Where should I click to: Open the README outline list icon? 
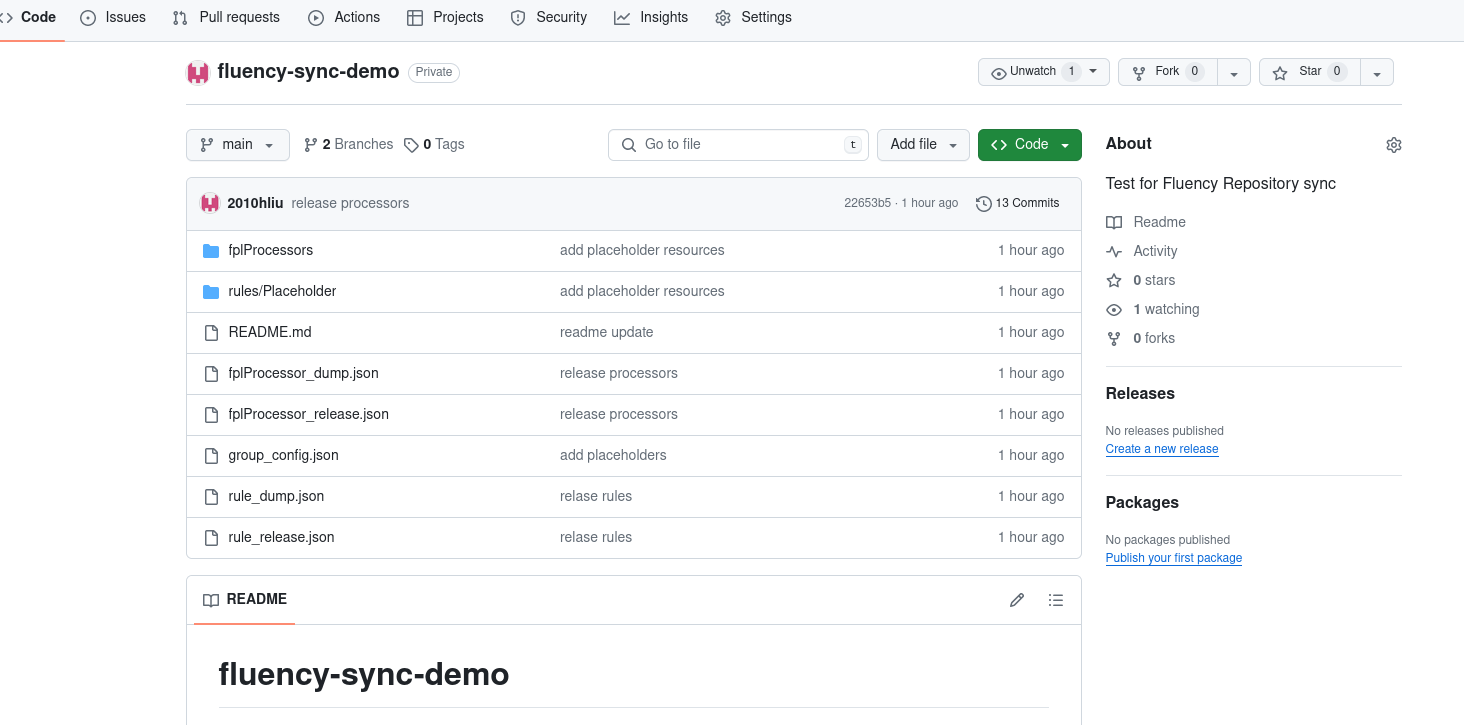click(1056, 600)
